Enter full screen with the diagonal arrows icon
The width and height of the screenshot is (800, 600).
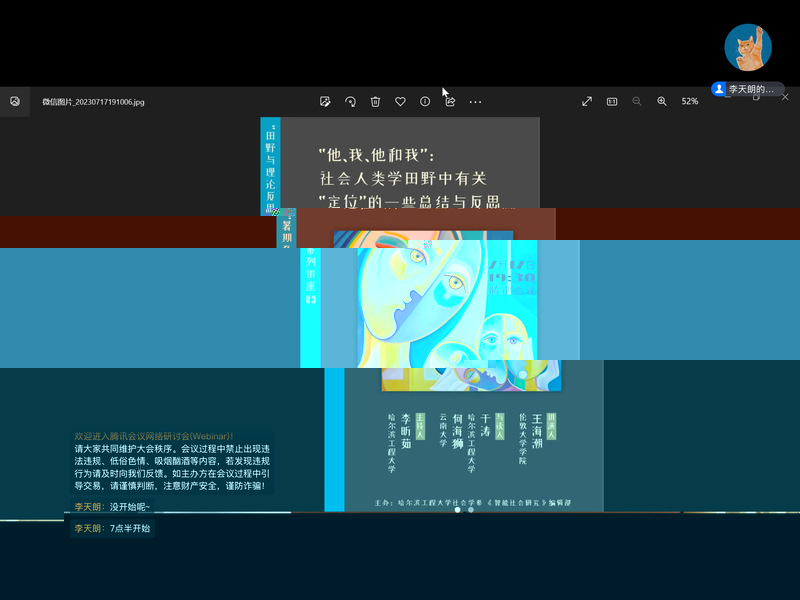pyautogui.click(x=587, y=102)
